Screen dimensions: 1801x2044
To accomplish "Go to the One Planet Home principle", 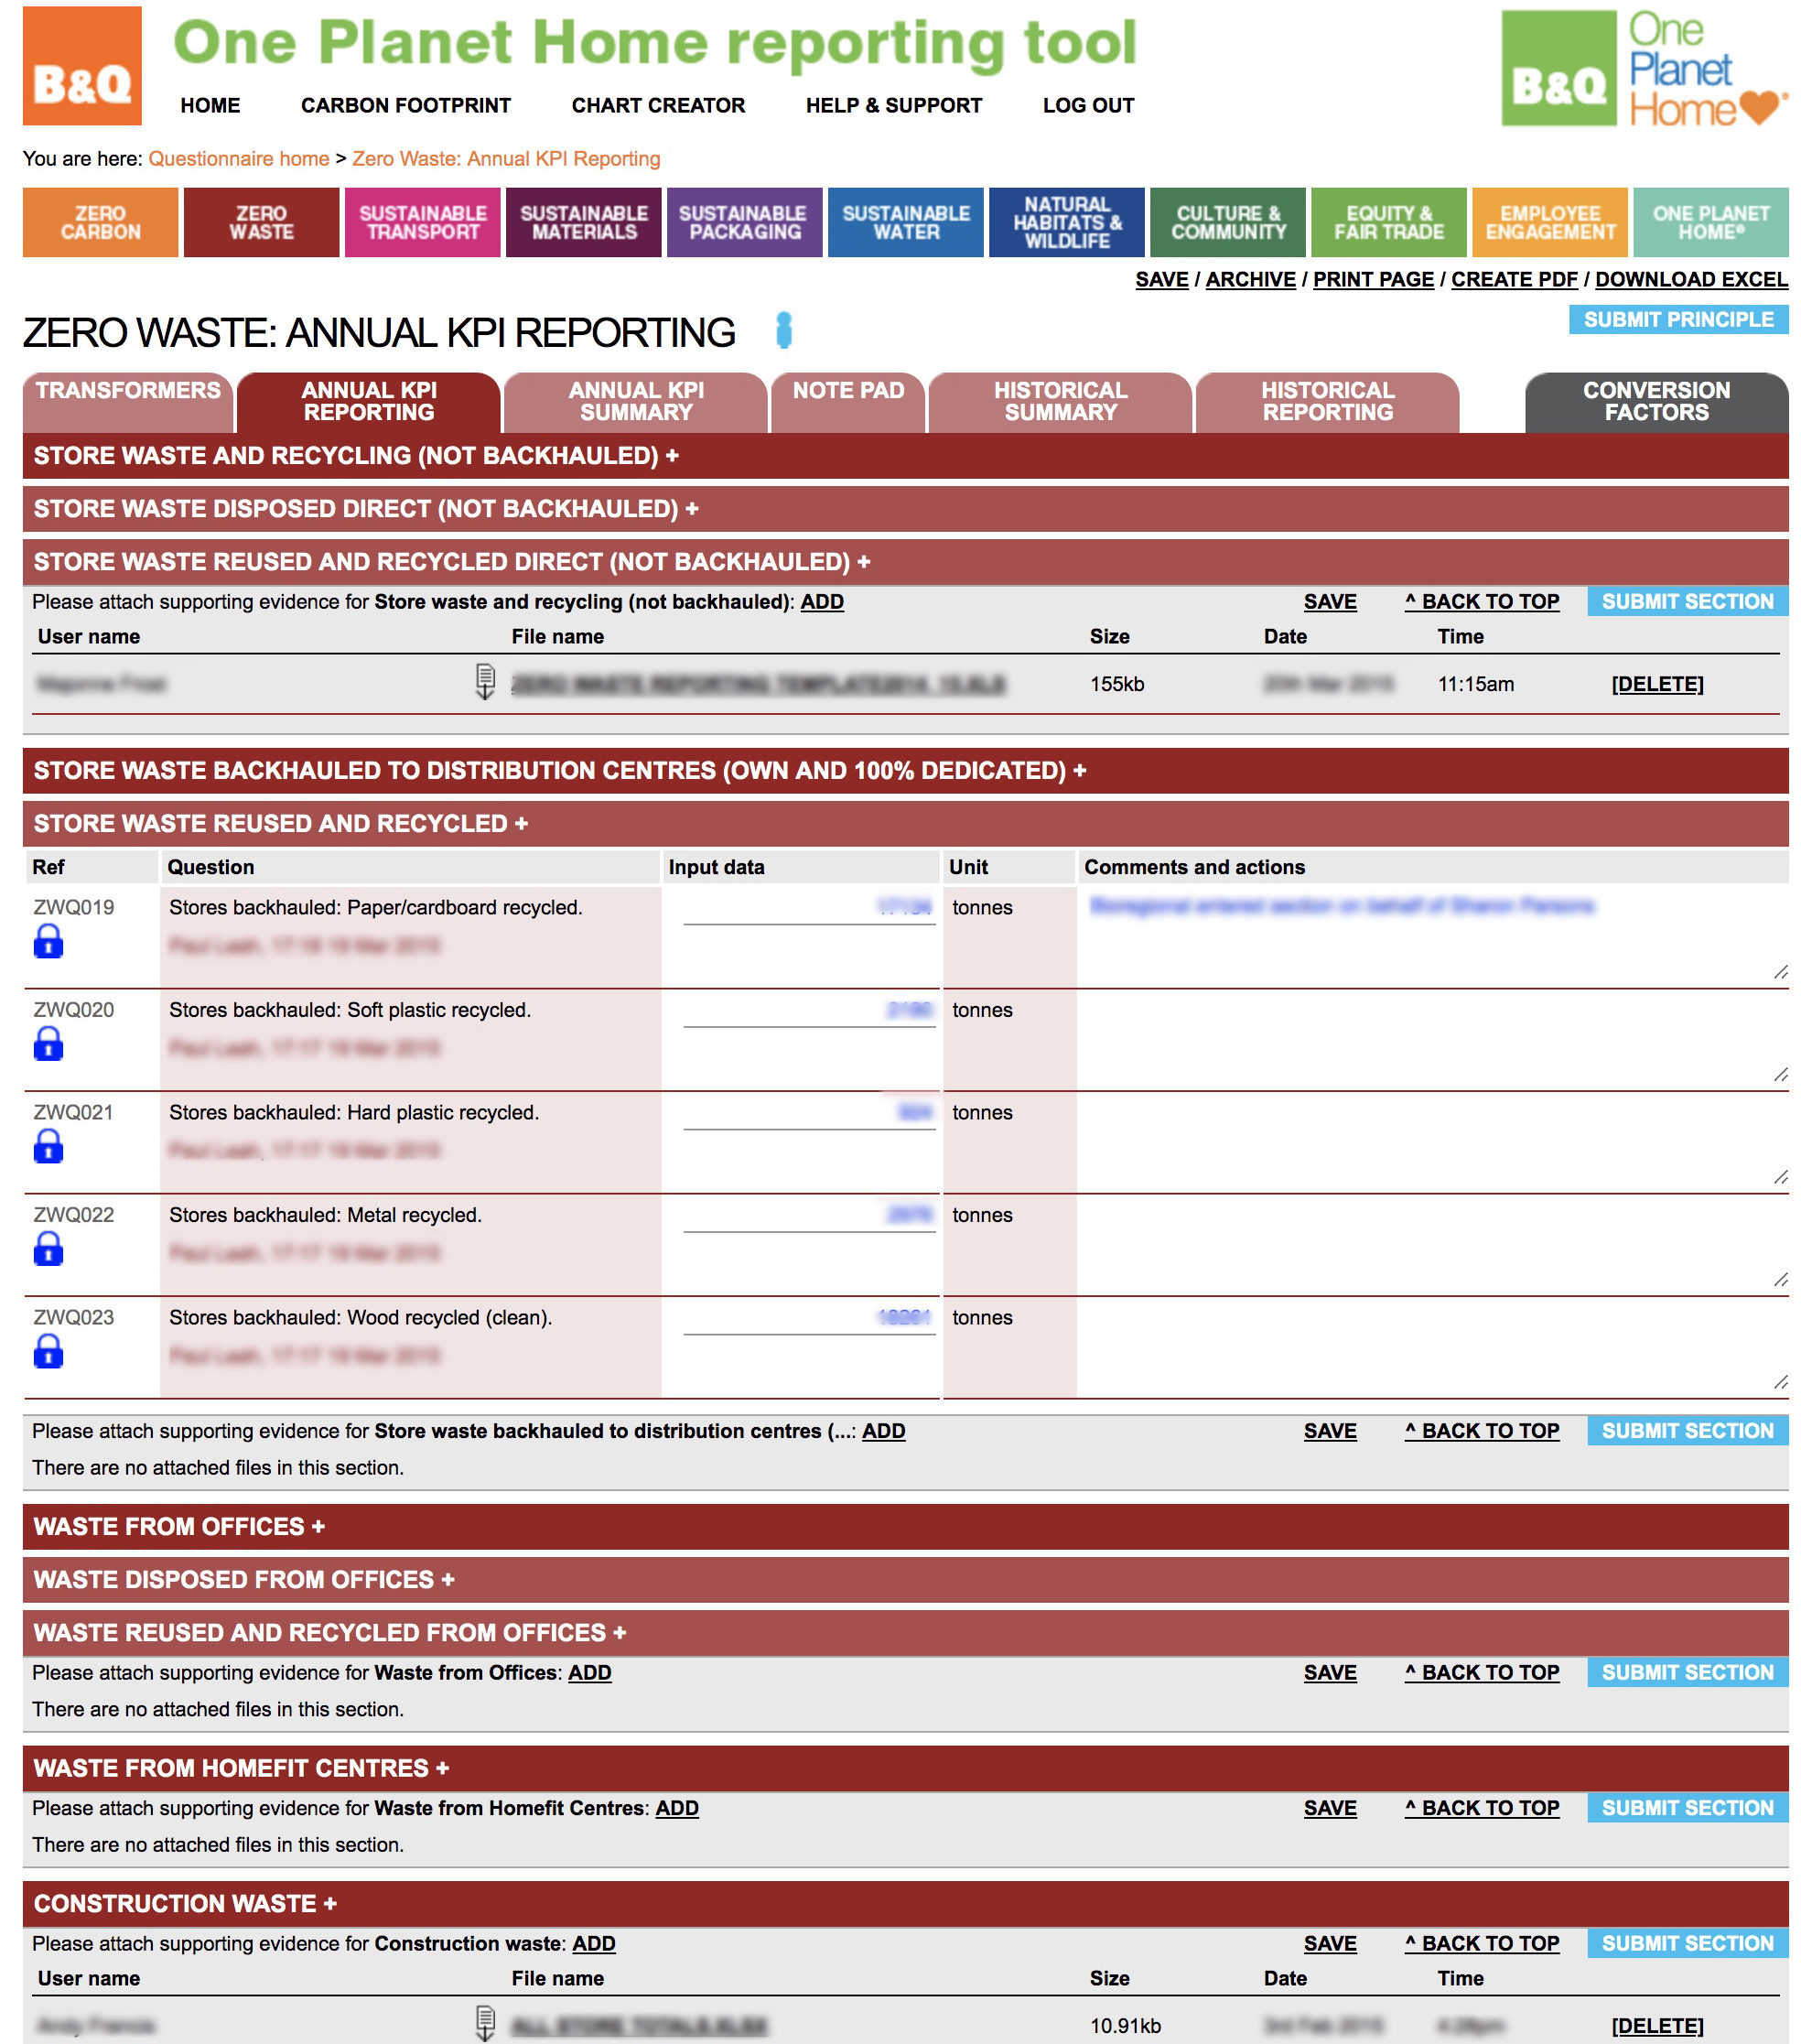I will (1711, 223).
